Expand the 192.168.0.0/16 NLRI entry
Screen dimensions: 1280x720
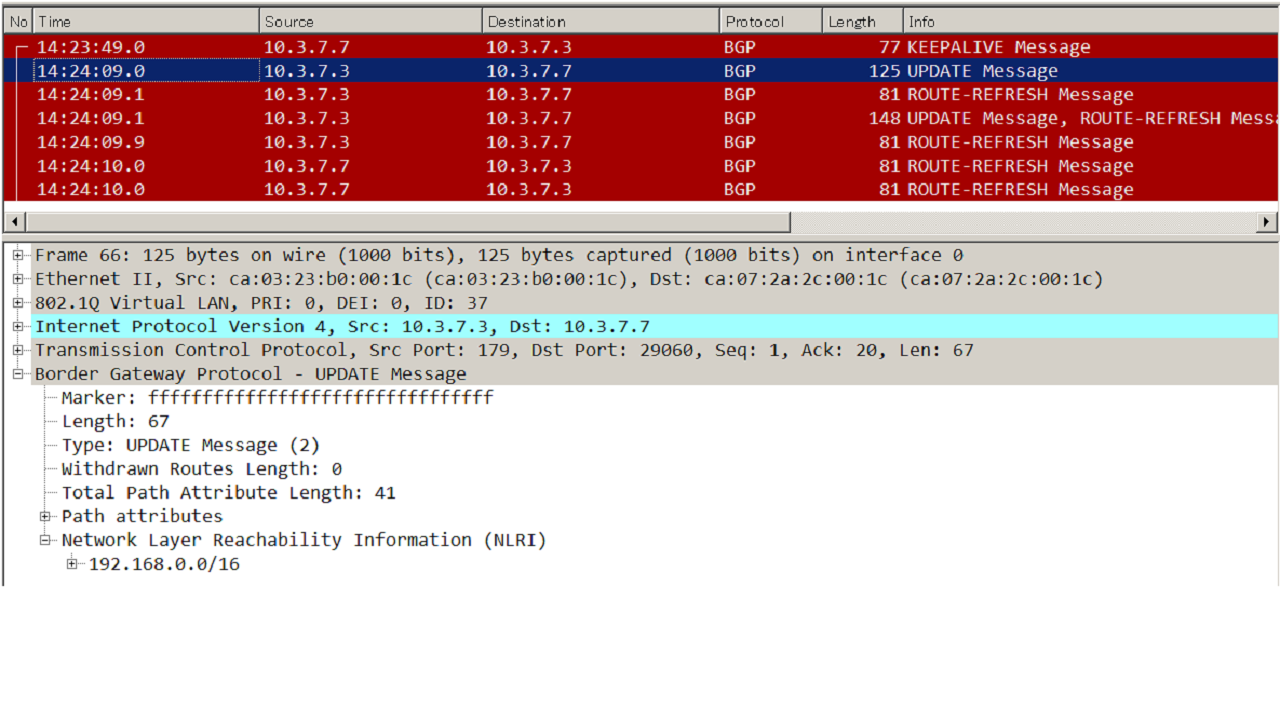click(x=72, y=564)
